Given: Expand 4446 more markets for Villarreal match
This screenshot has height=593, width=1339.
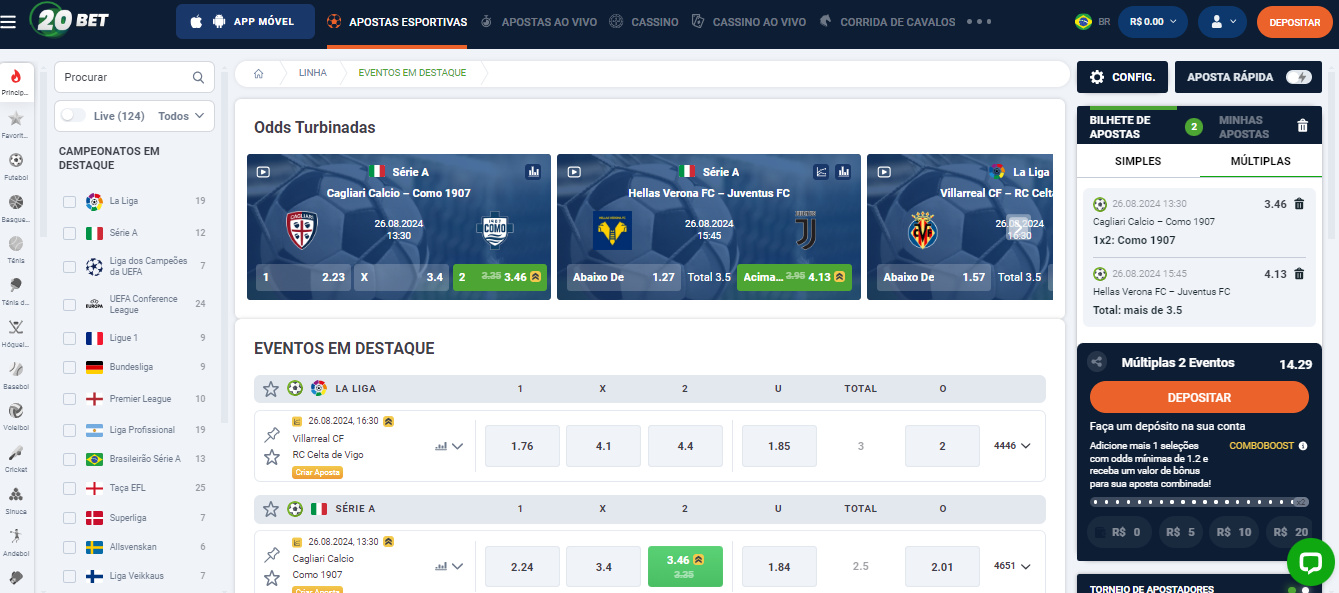Looking at the screenshot, I should (x=1012, y=446).
